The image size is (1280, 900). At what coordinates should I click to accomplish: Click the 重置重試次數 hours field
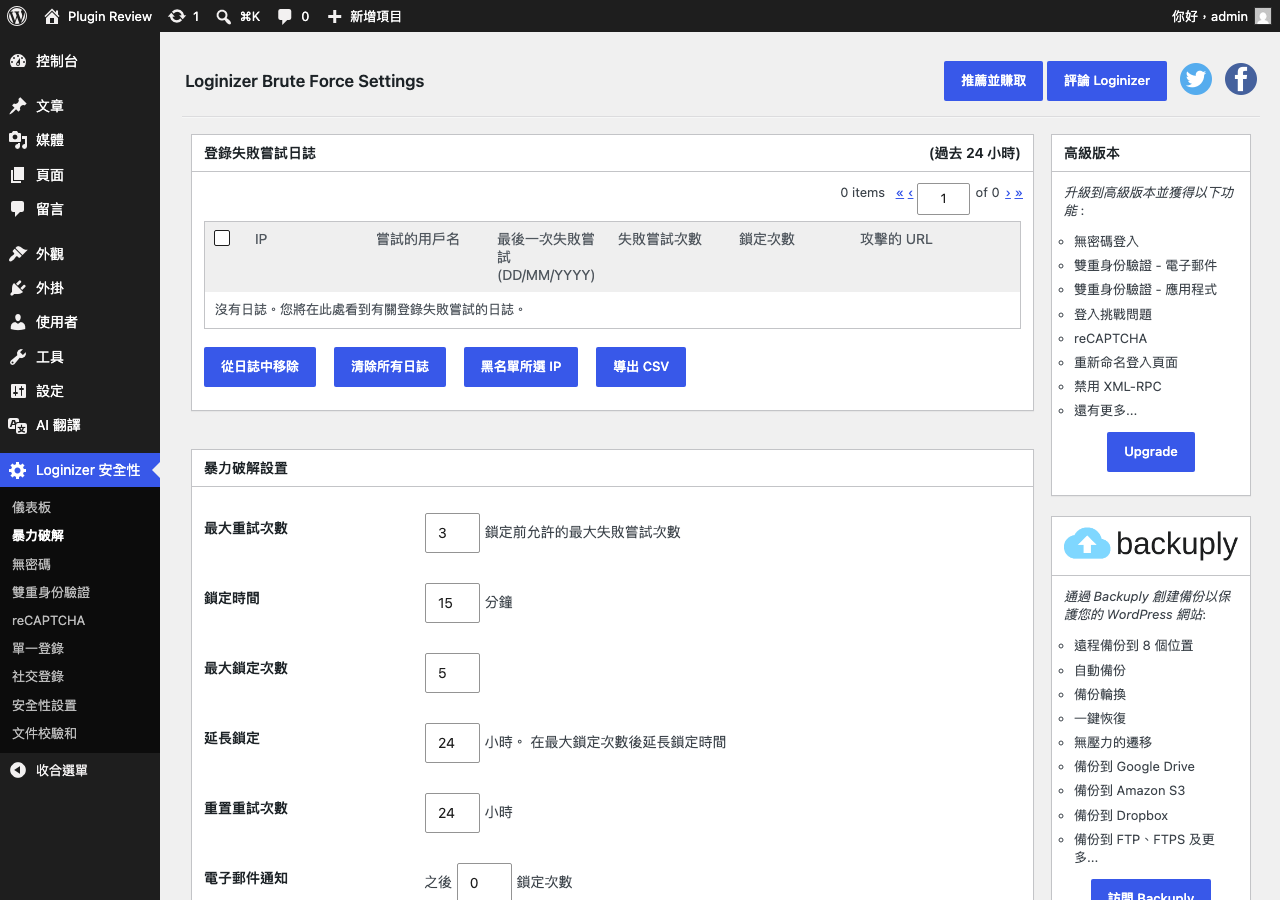452,813
